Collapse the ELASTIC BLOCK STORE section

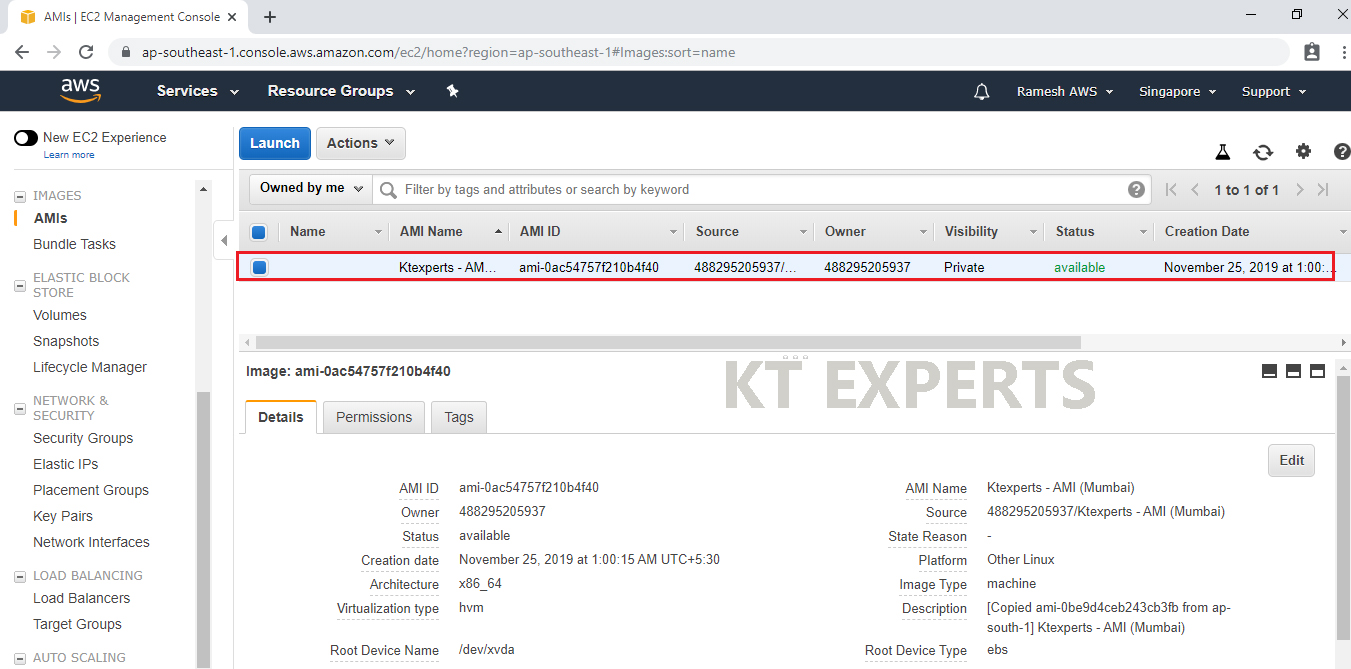pyautogui.click(x=20, y=285)
